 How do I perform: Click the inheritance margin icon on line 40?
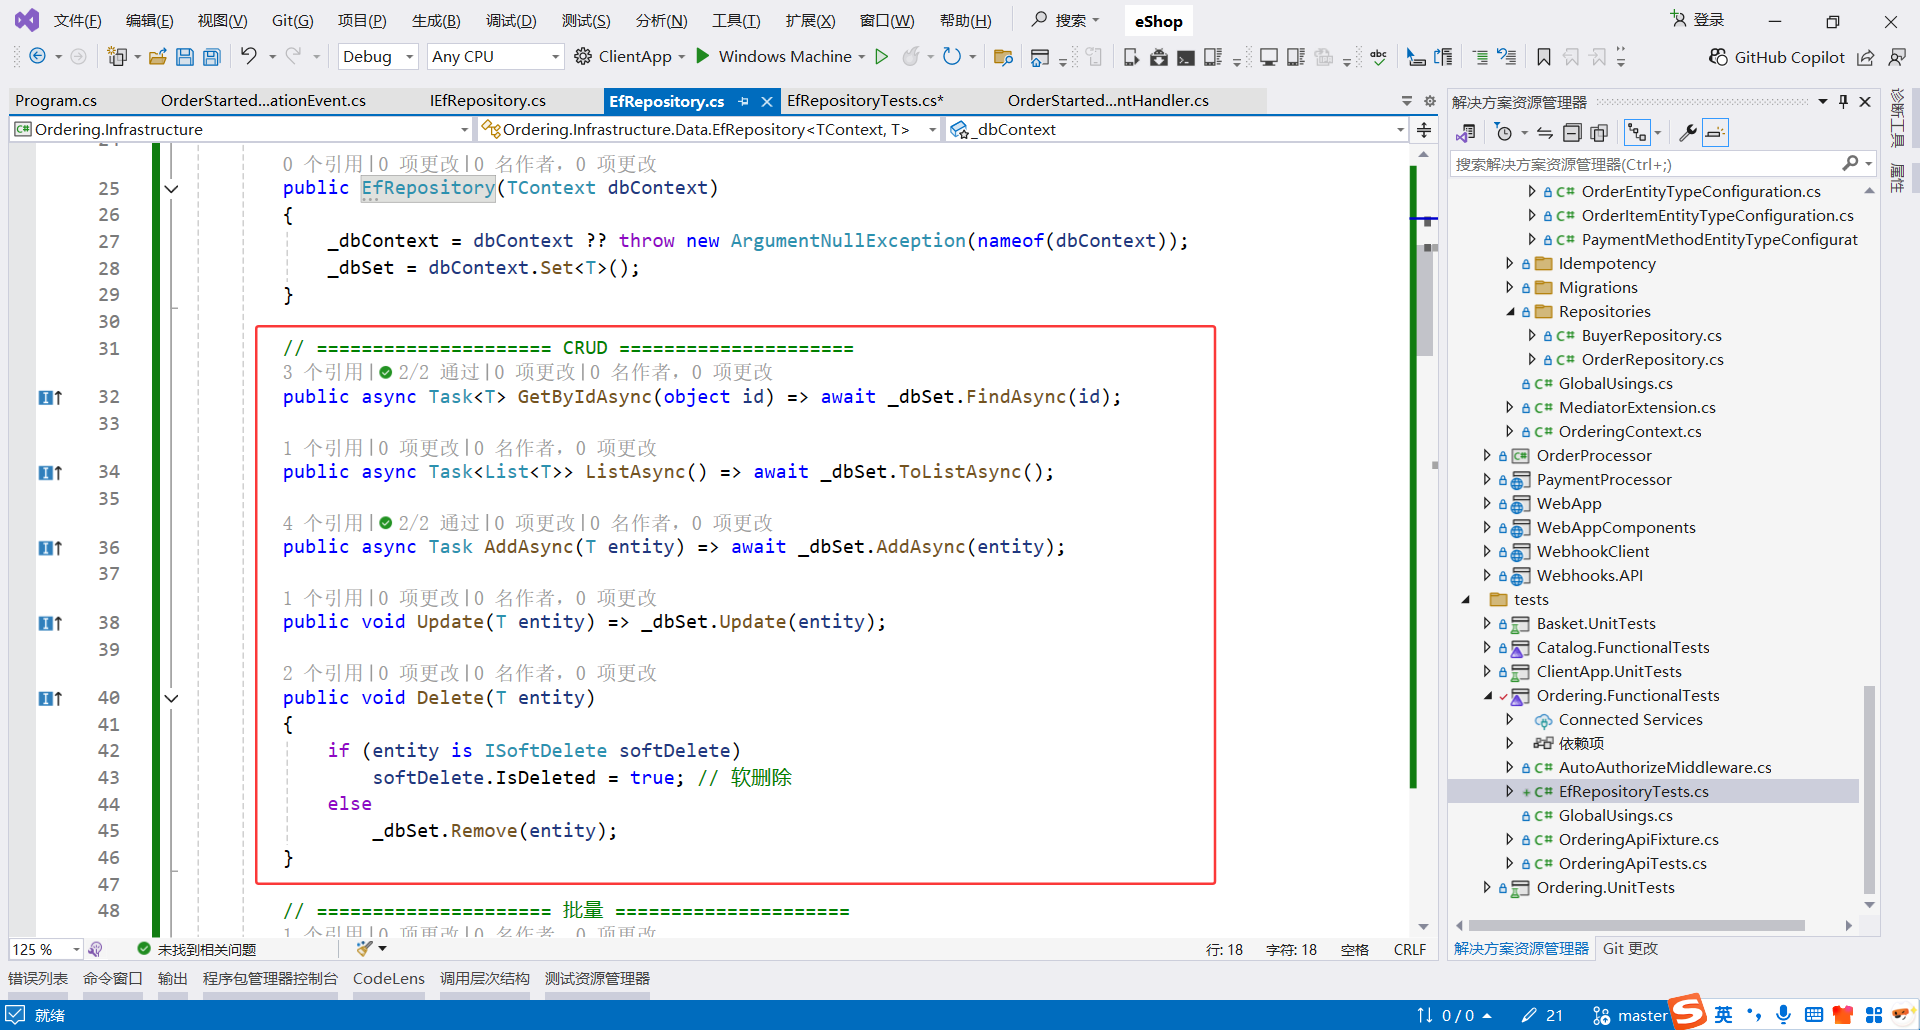click(50, 698)
